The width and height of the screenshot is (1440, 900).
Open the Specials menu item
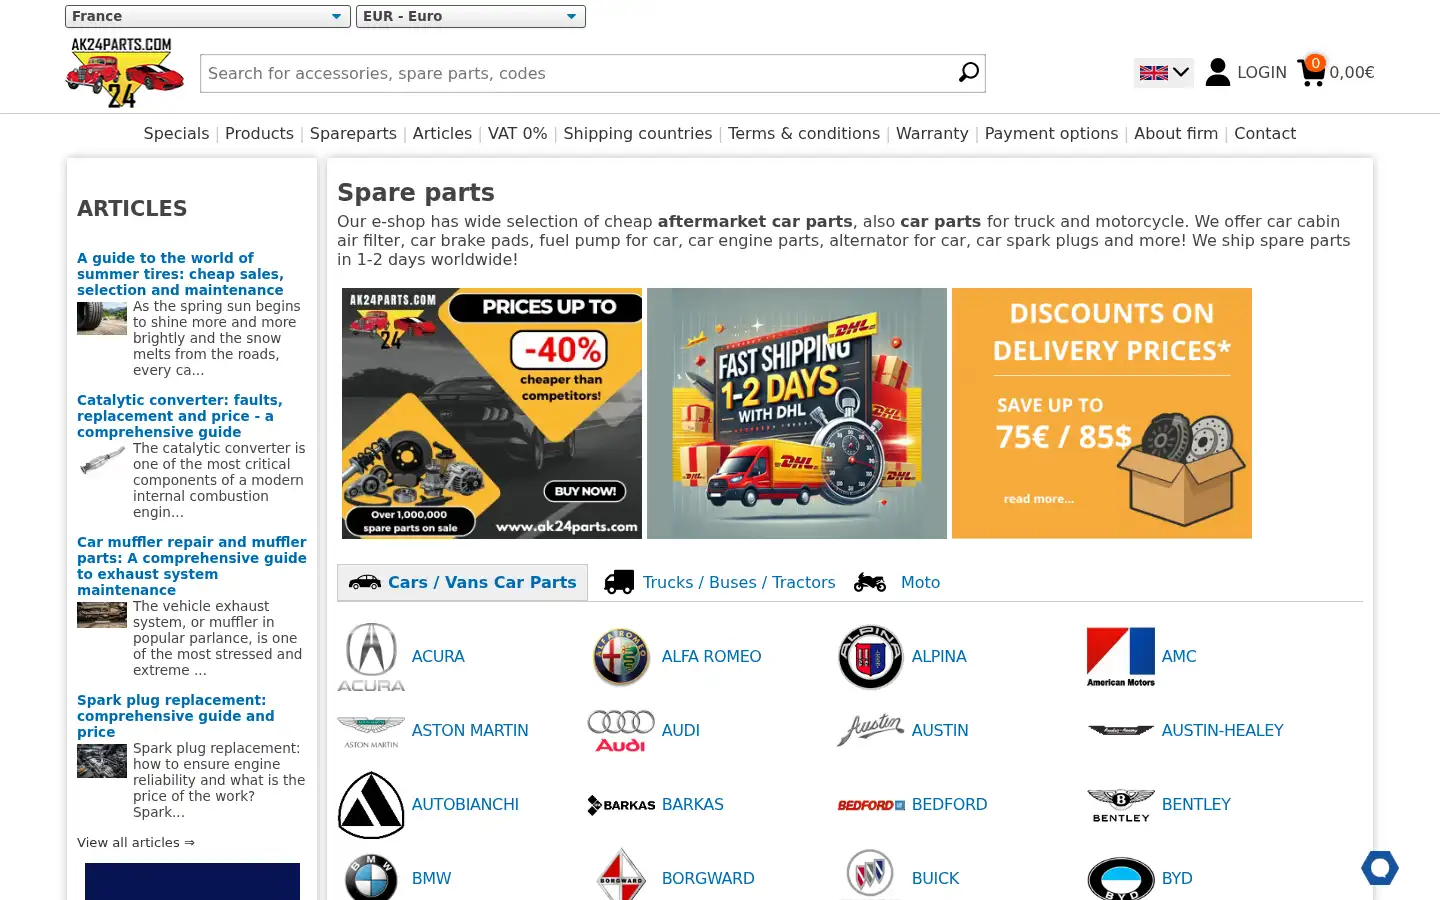click(x=176, y=133)
